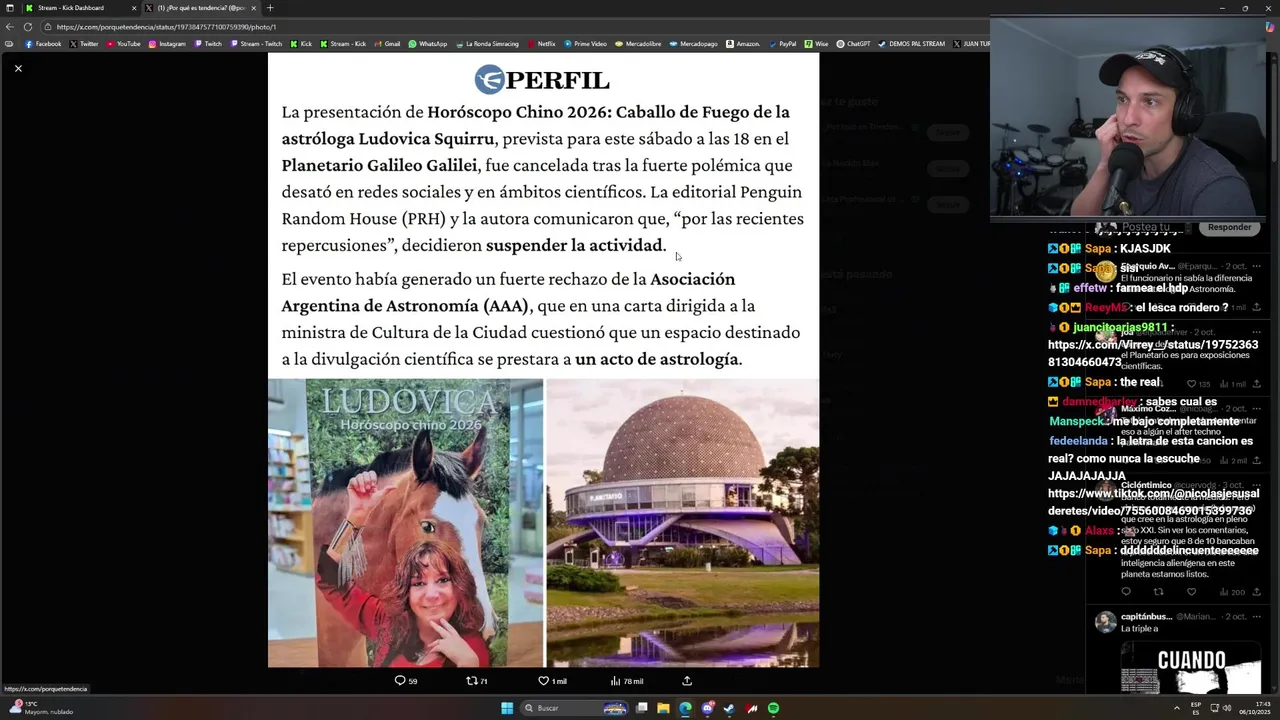This screenshot has width=1280, height=720.
Task: Click the Responder button
Action: click(1229, 227)
